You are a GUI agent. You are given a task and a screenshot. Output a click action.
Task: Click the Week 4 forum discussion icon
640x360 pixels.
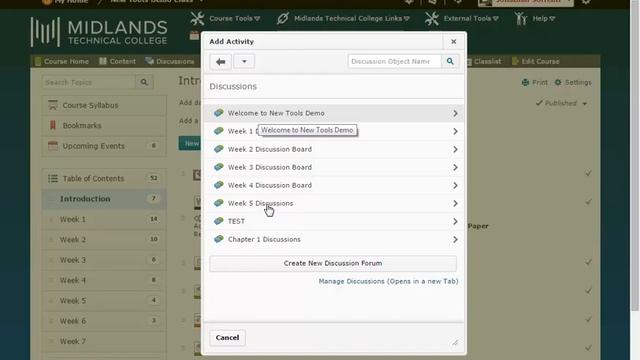(219, 185)
